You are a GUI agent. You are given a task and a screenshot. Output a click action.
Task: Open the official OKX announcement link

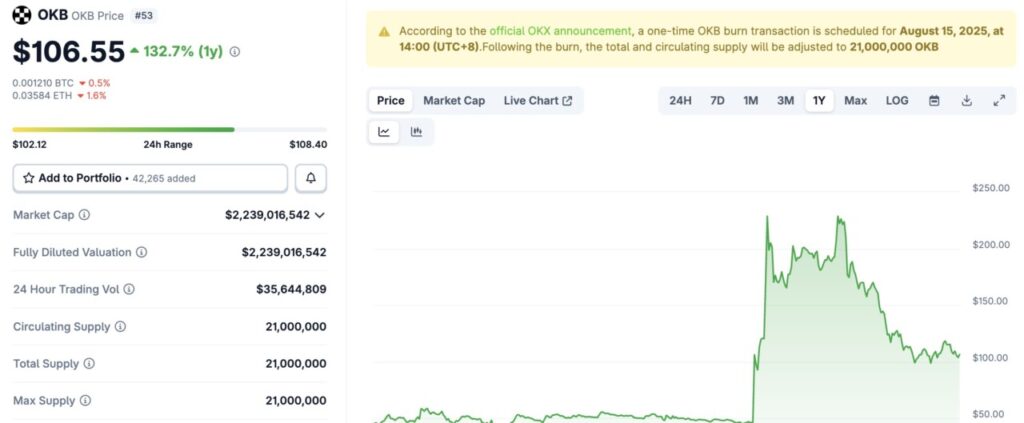pos(560,31)
